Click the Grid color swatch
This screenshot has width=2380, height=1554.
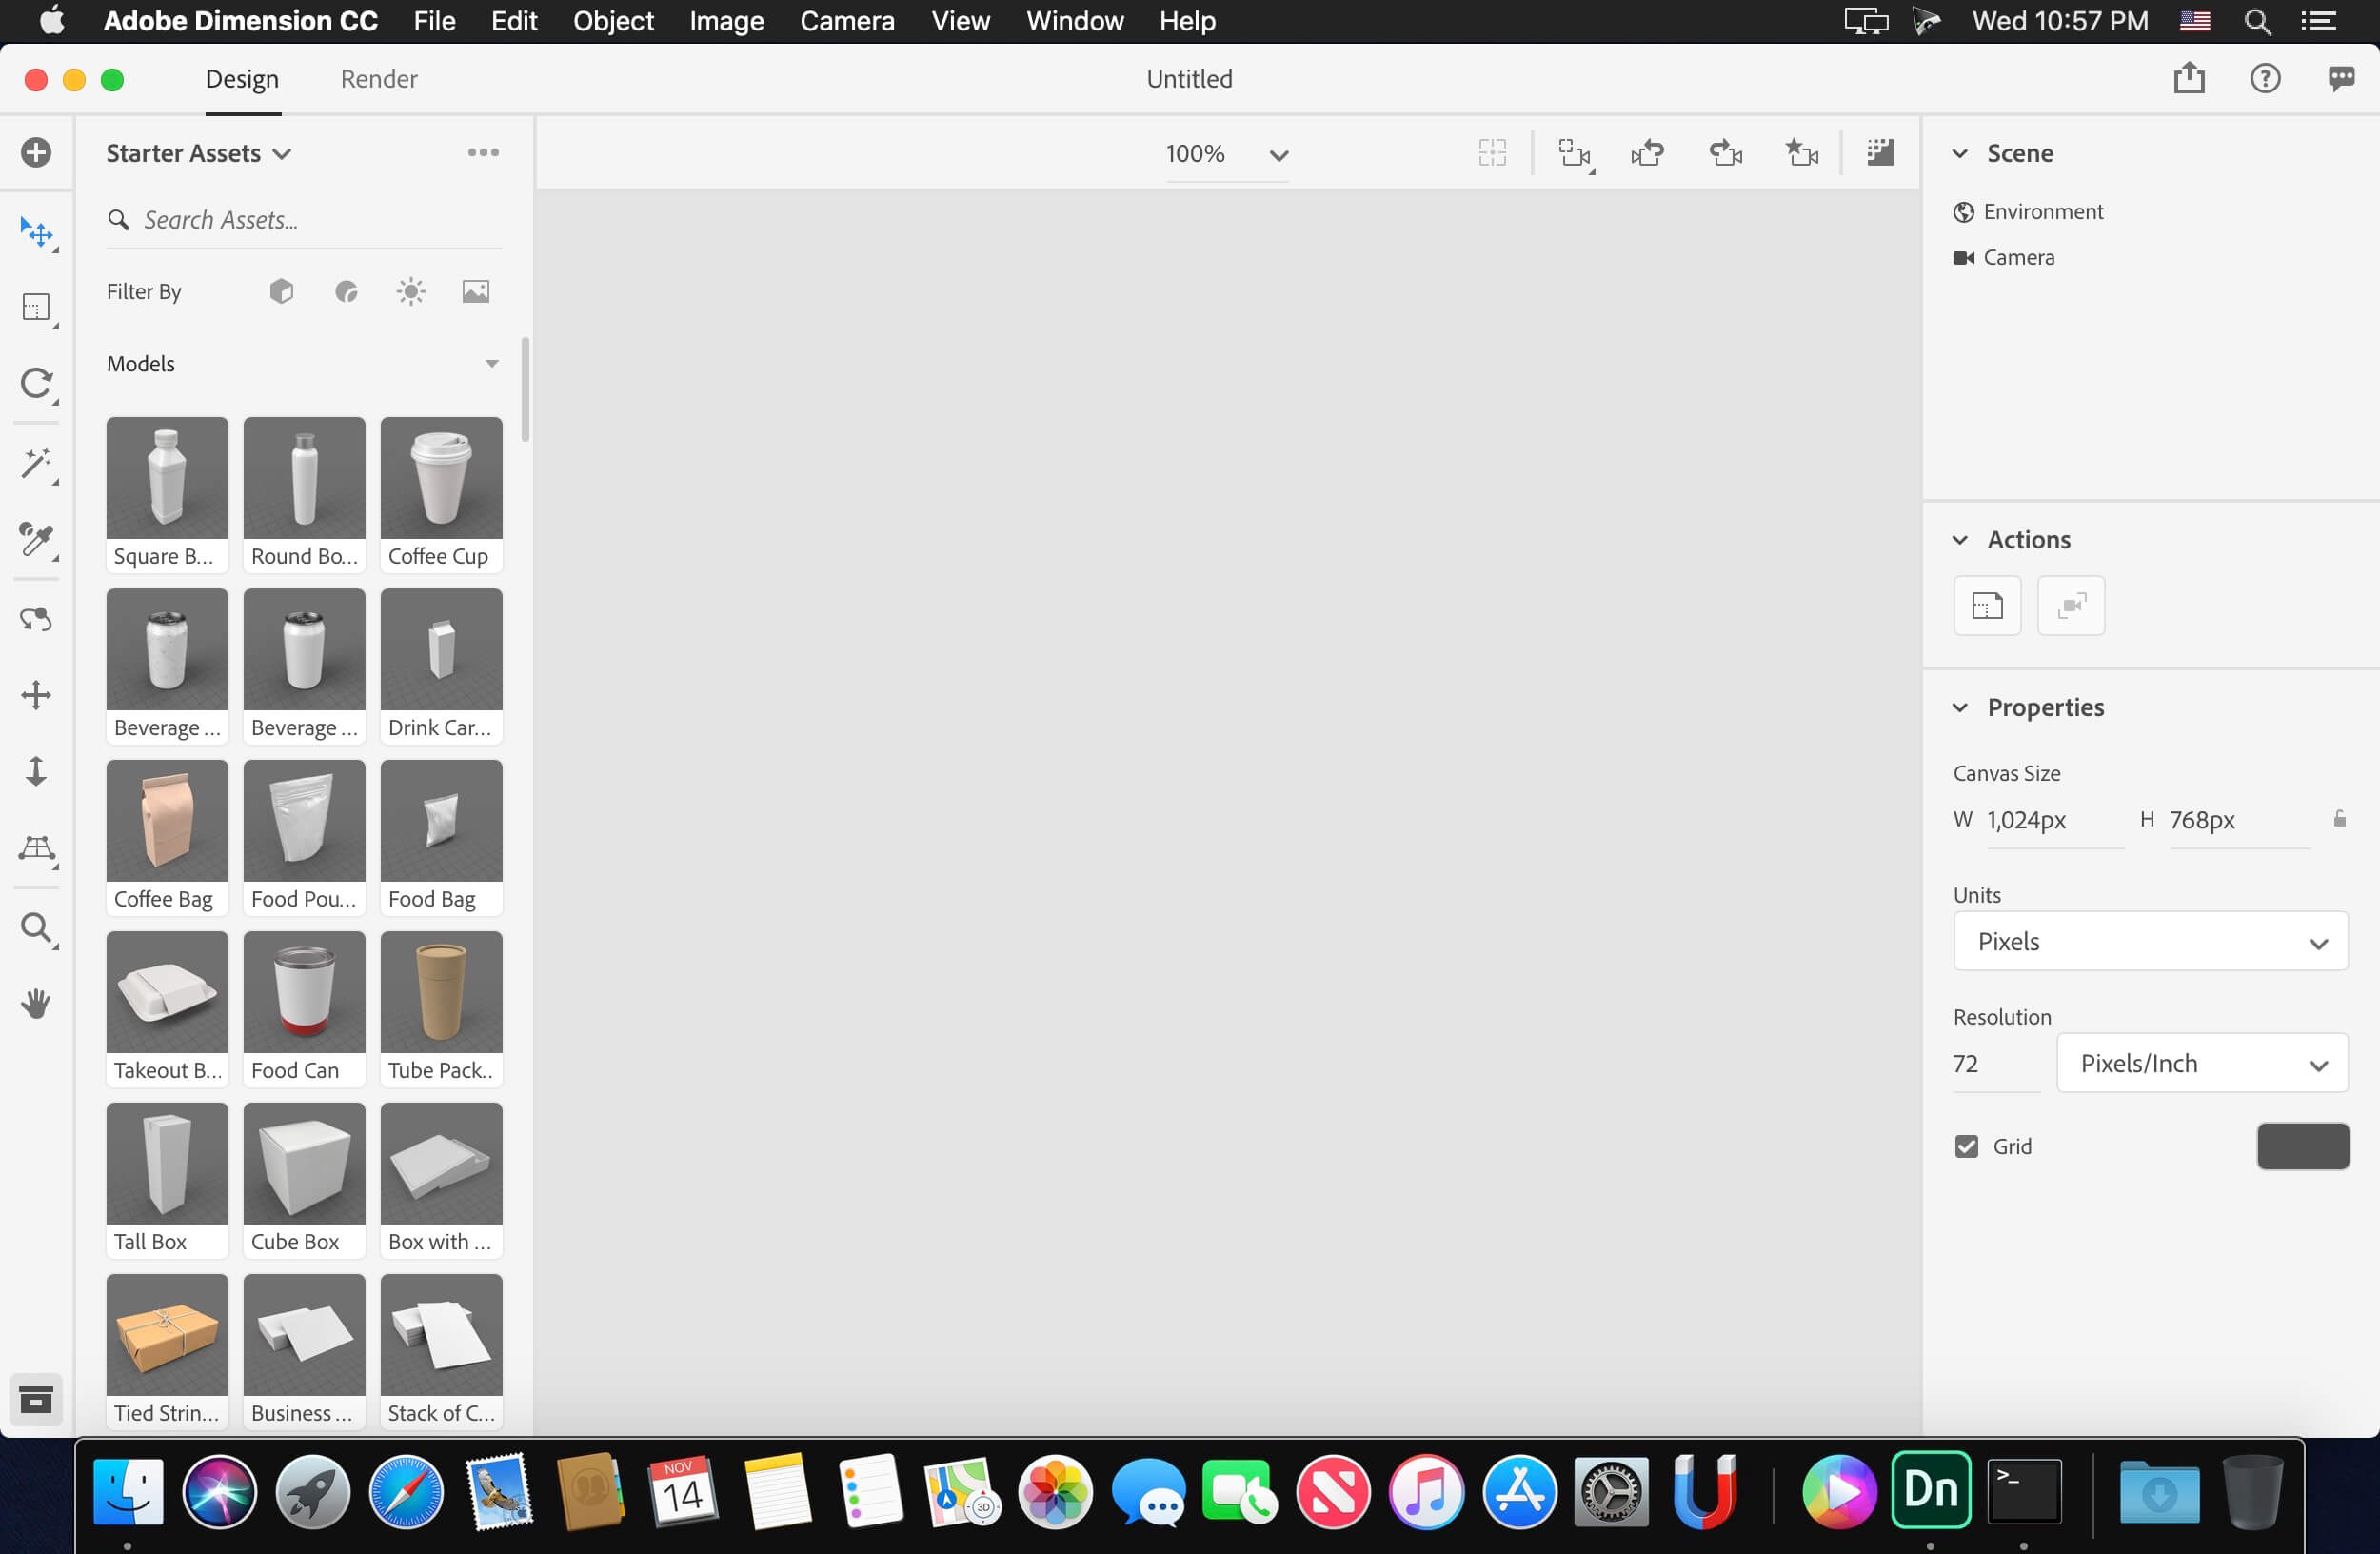[x=2302, y=1146]
